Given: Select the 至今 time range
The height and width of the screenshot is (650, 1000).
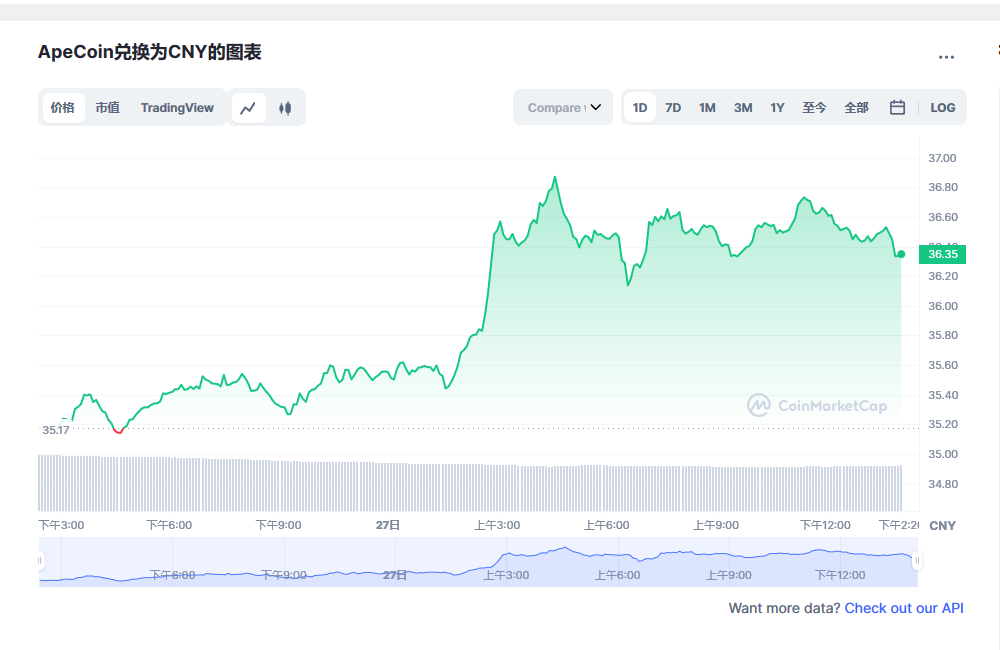Looking at the screenshot, I should click(814, 108).
